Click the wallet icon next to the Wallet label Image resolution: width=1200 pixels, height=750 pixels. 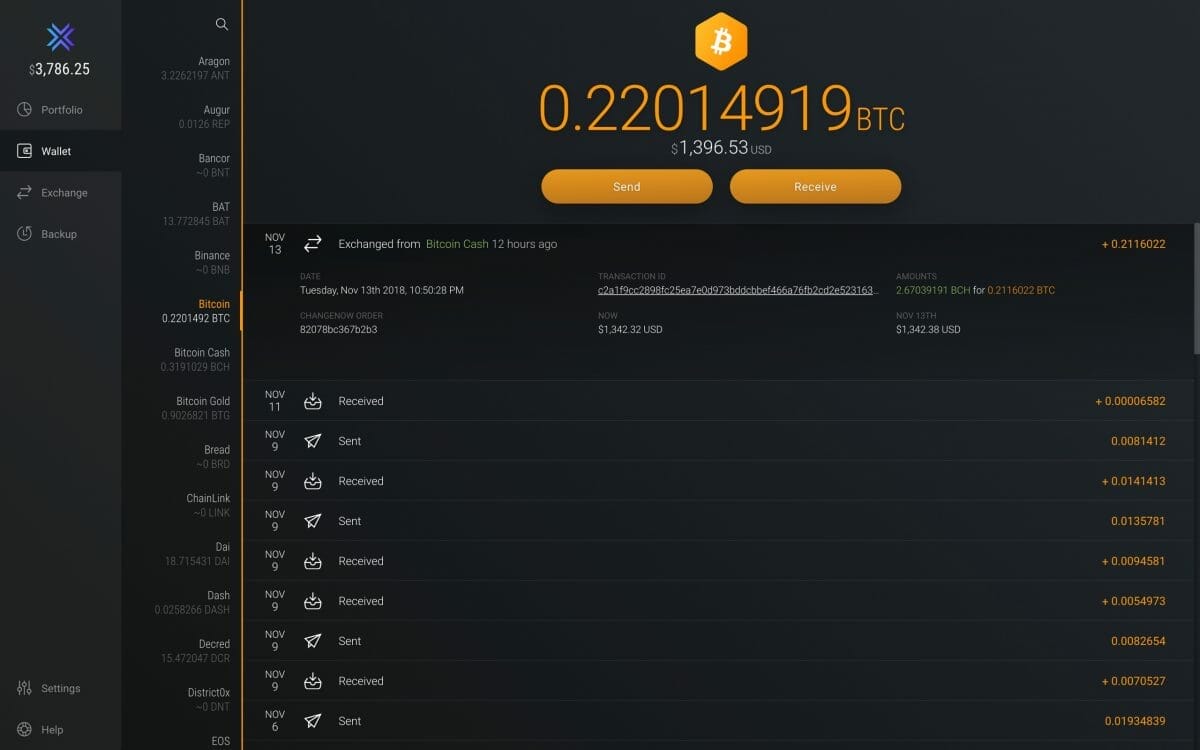[22, 151]
